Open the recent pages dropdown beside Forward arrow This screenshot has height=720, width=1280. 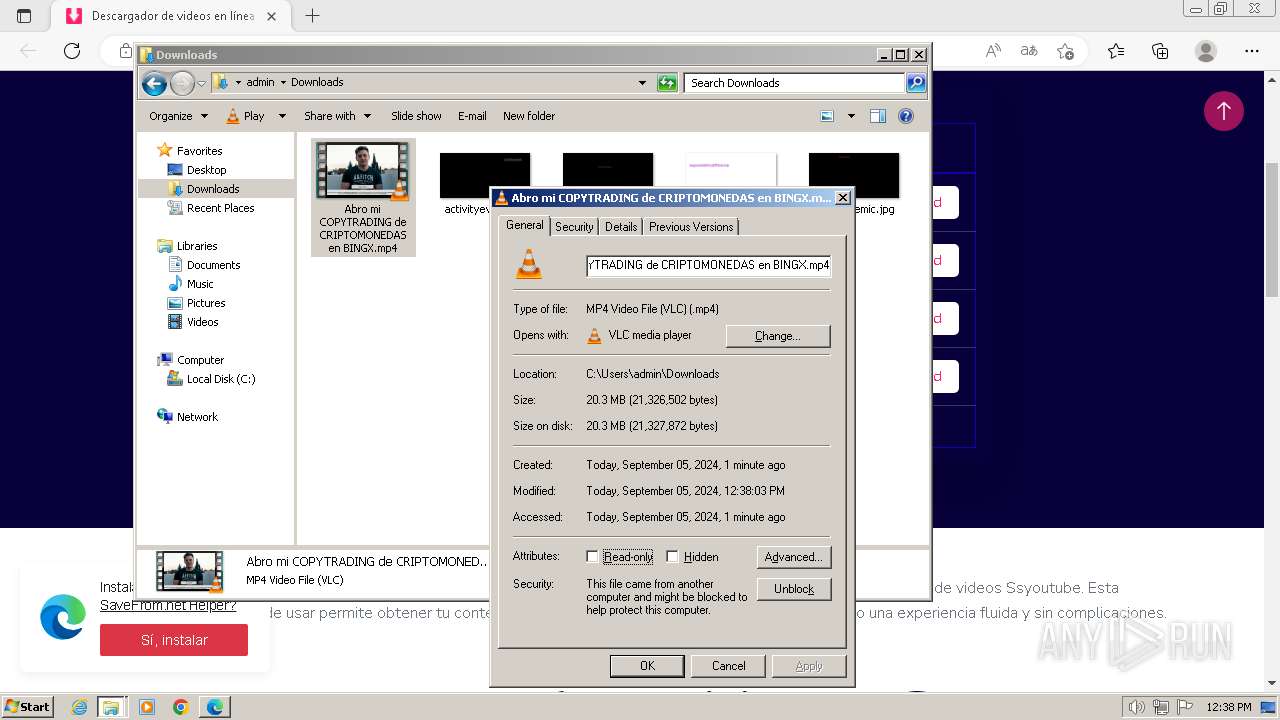201,83
